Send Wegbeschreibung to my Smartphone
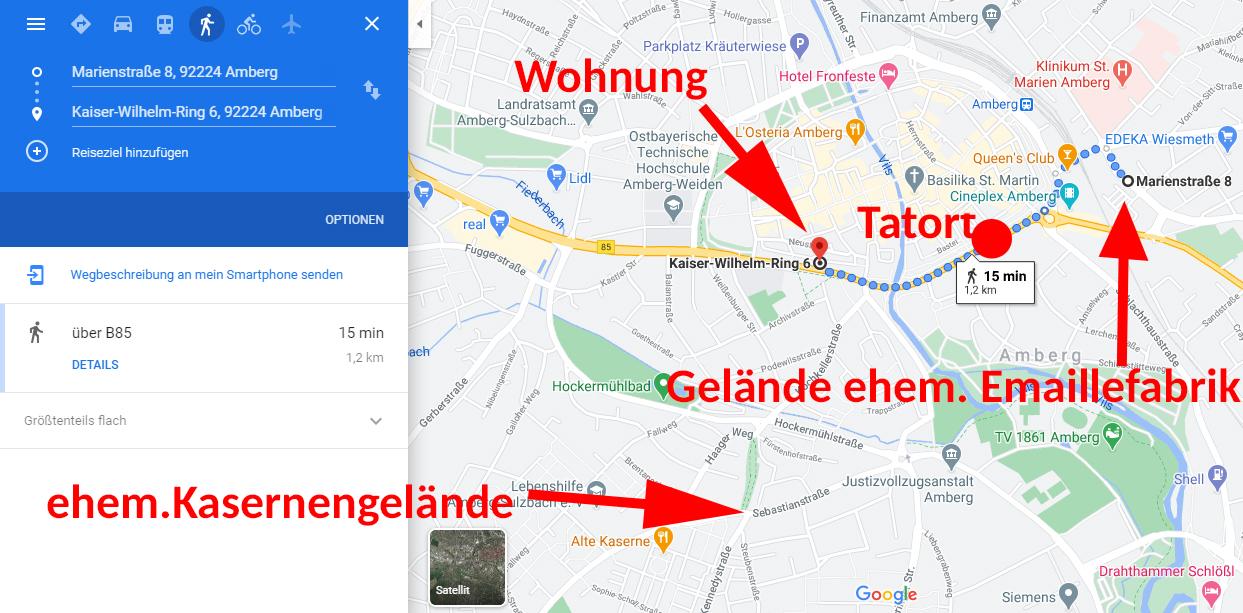This screenshot has width=1243, height=613. [x=204, y=274]
